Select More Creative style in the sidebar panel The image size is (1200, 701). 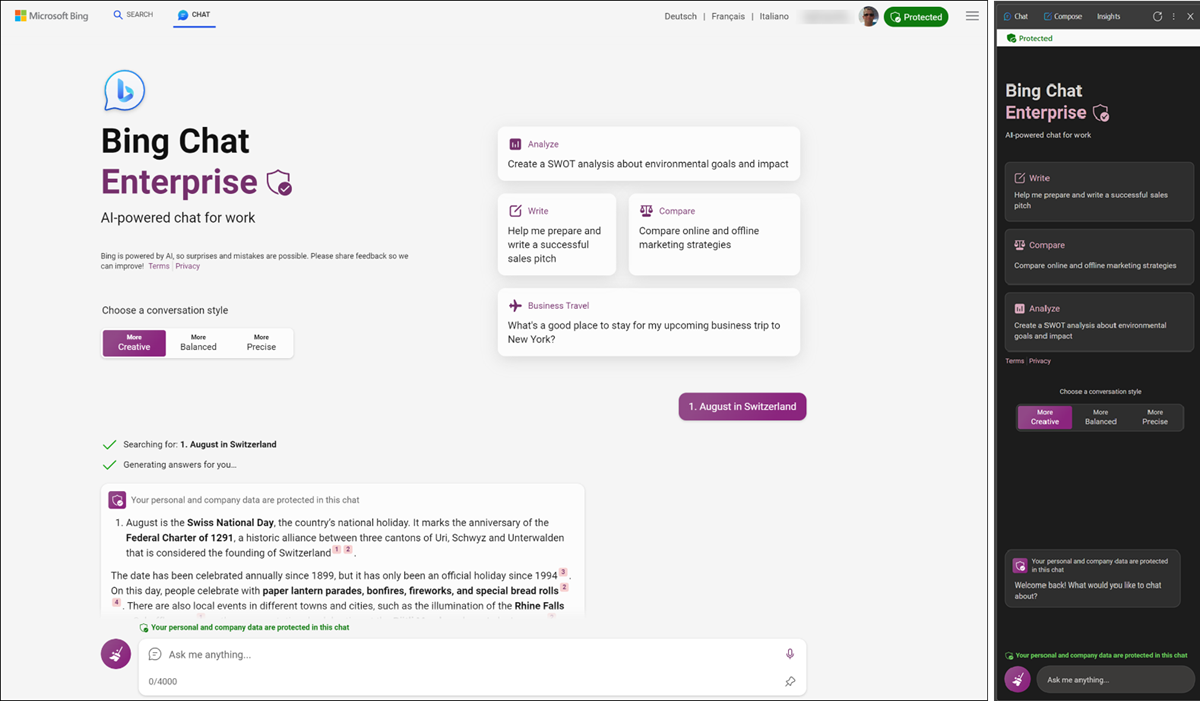click(x=1044, y=417)
